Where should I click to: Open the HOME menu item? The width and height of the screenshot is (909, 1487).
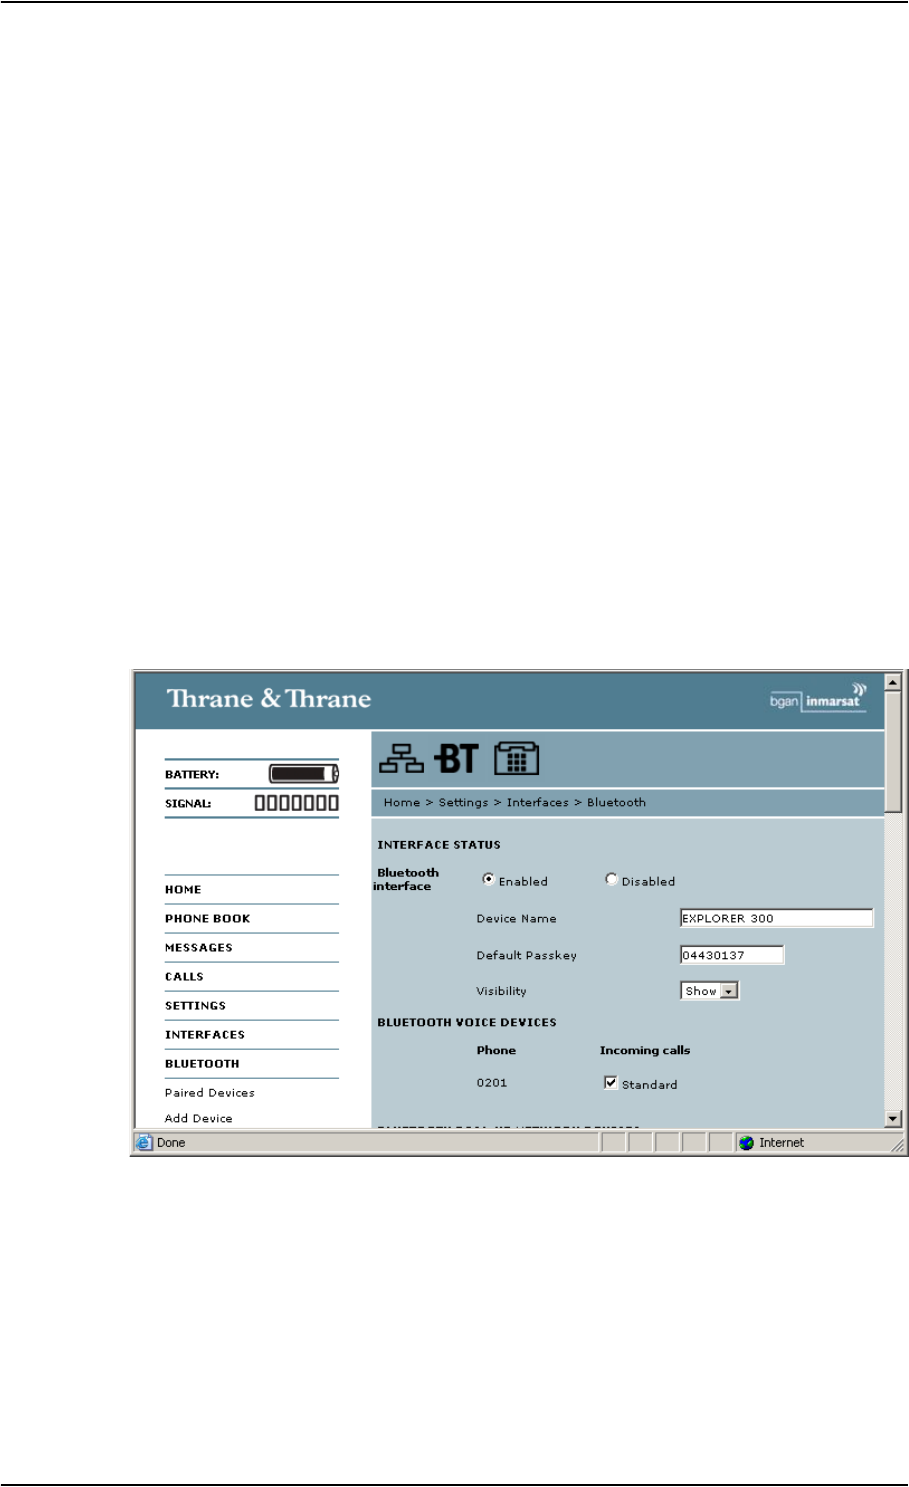point(183,890)
